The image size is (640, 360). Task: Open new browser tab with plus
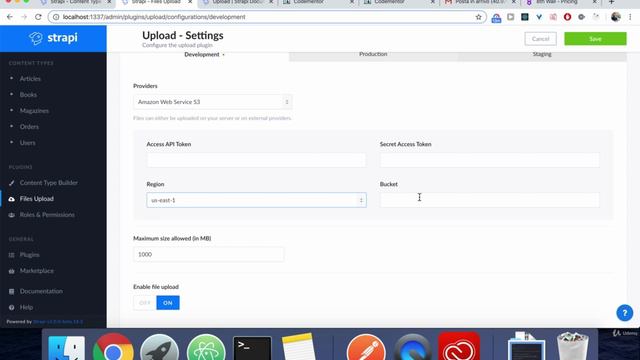tap(611, 2)
